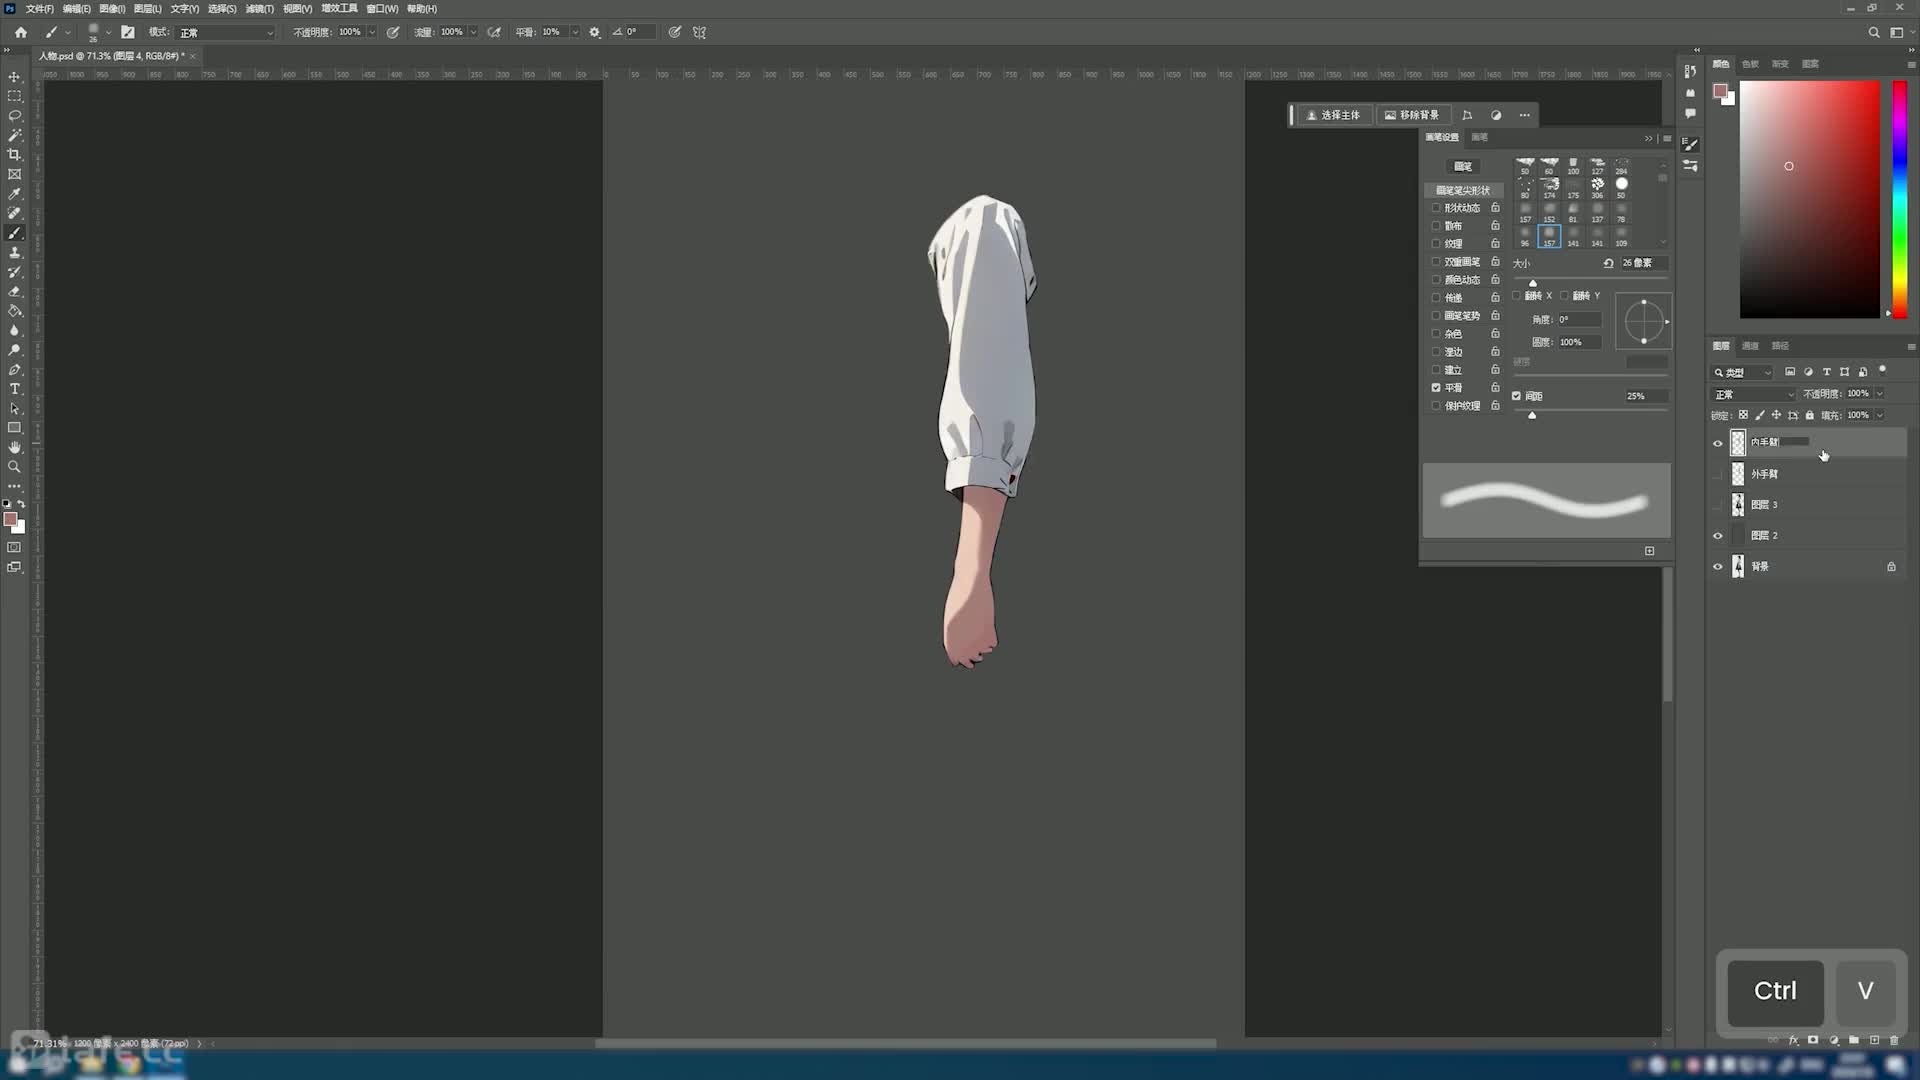The width and height of the screenshot is (1920, 1080).
Task: Reset brush size to original icon
Action: pos(1608,263)
